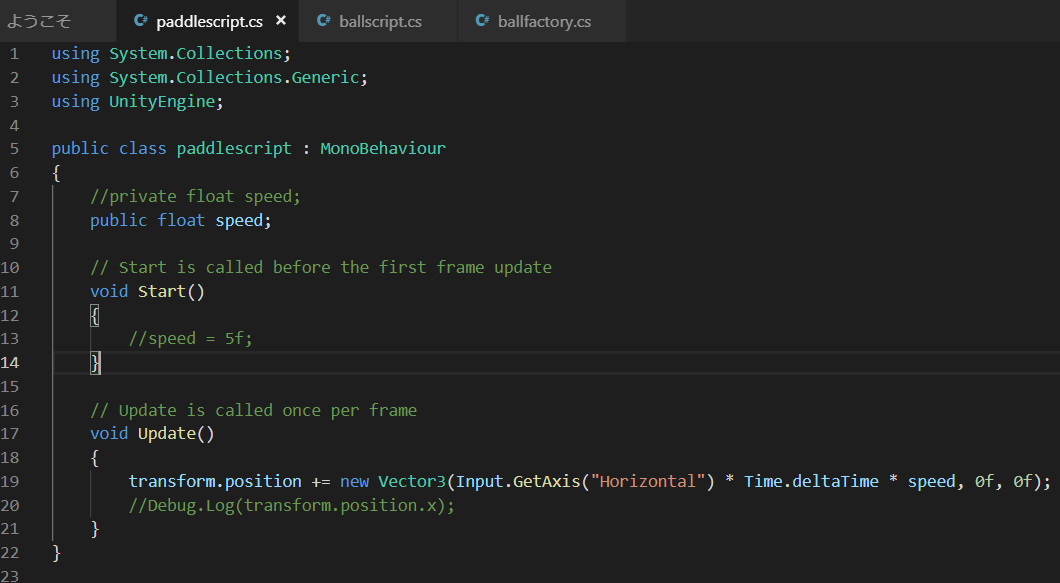1060x583 pixels.
Task: Click the commented Debug.Log line
Action: click(291, 505)
